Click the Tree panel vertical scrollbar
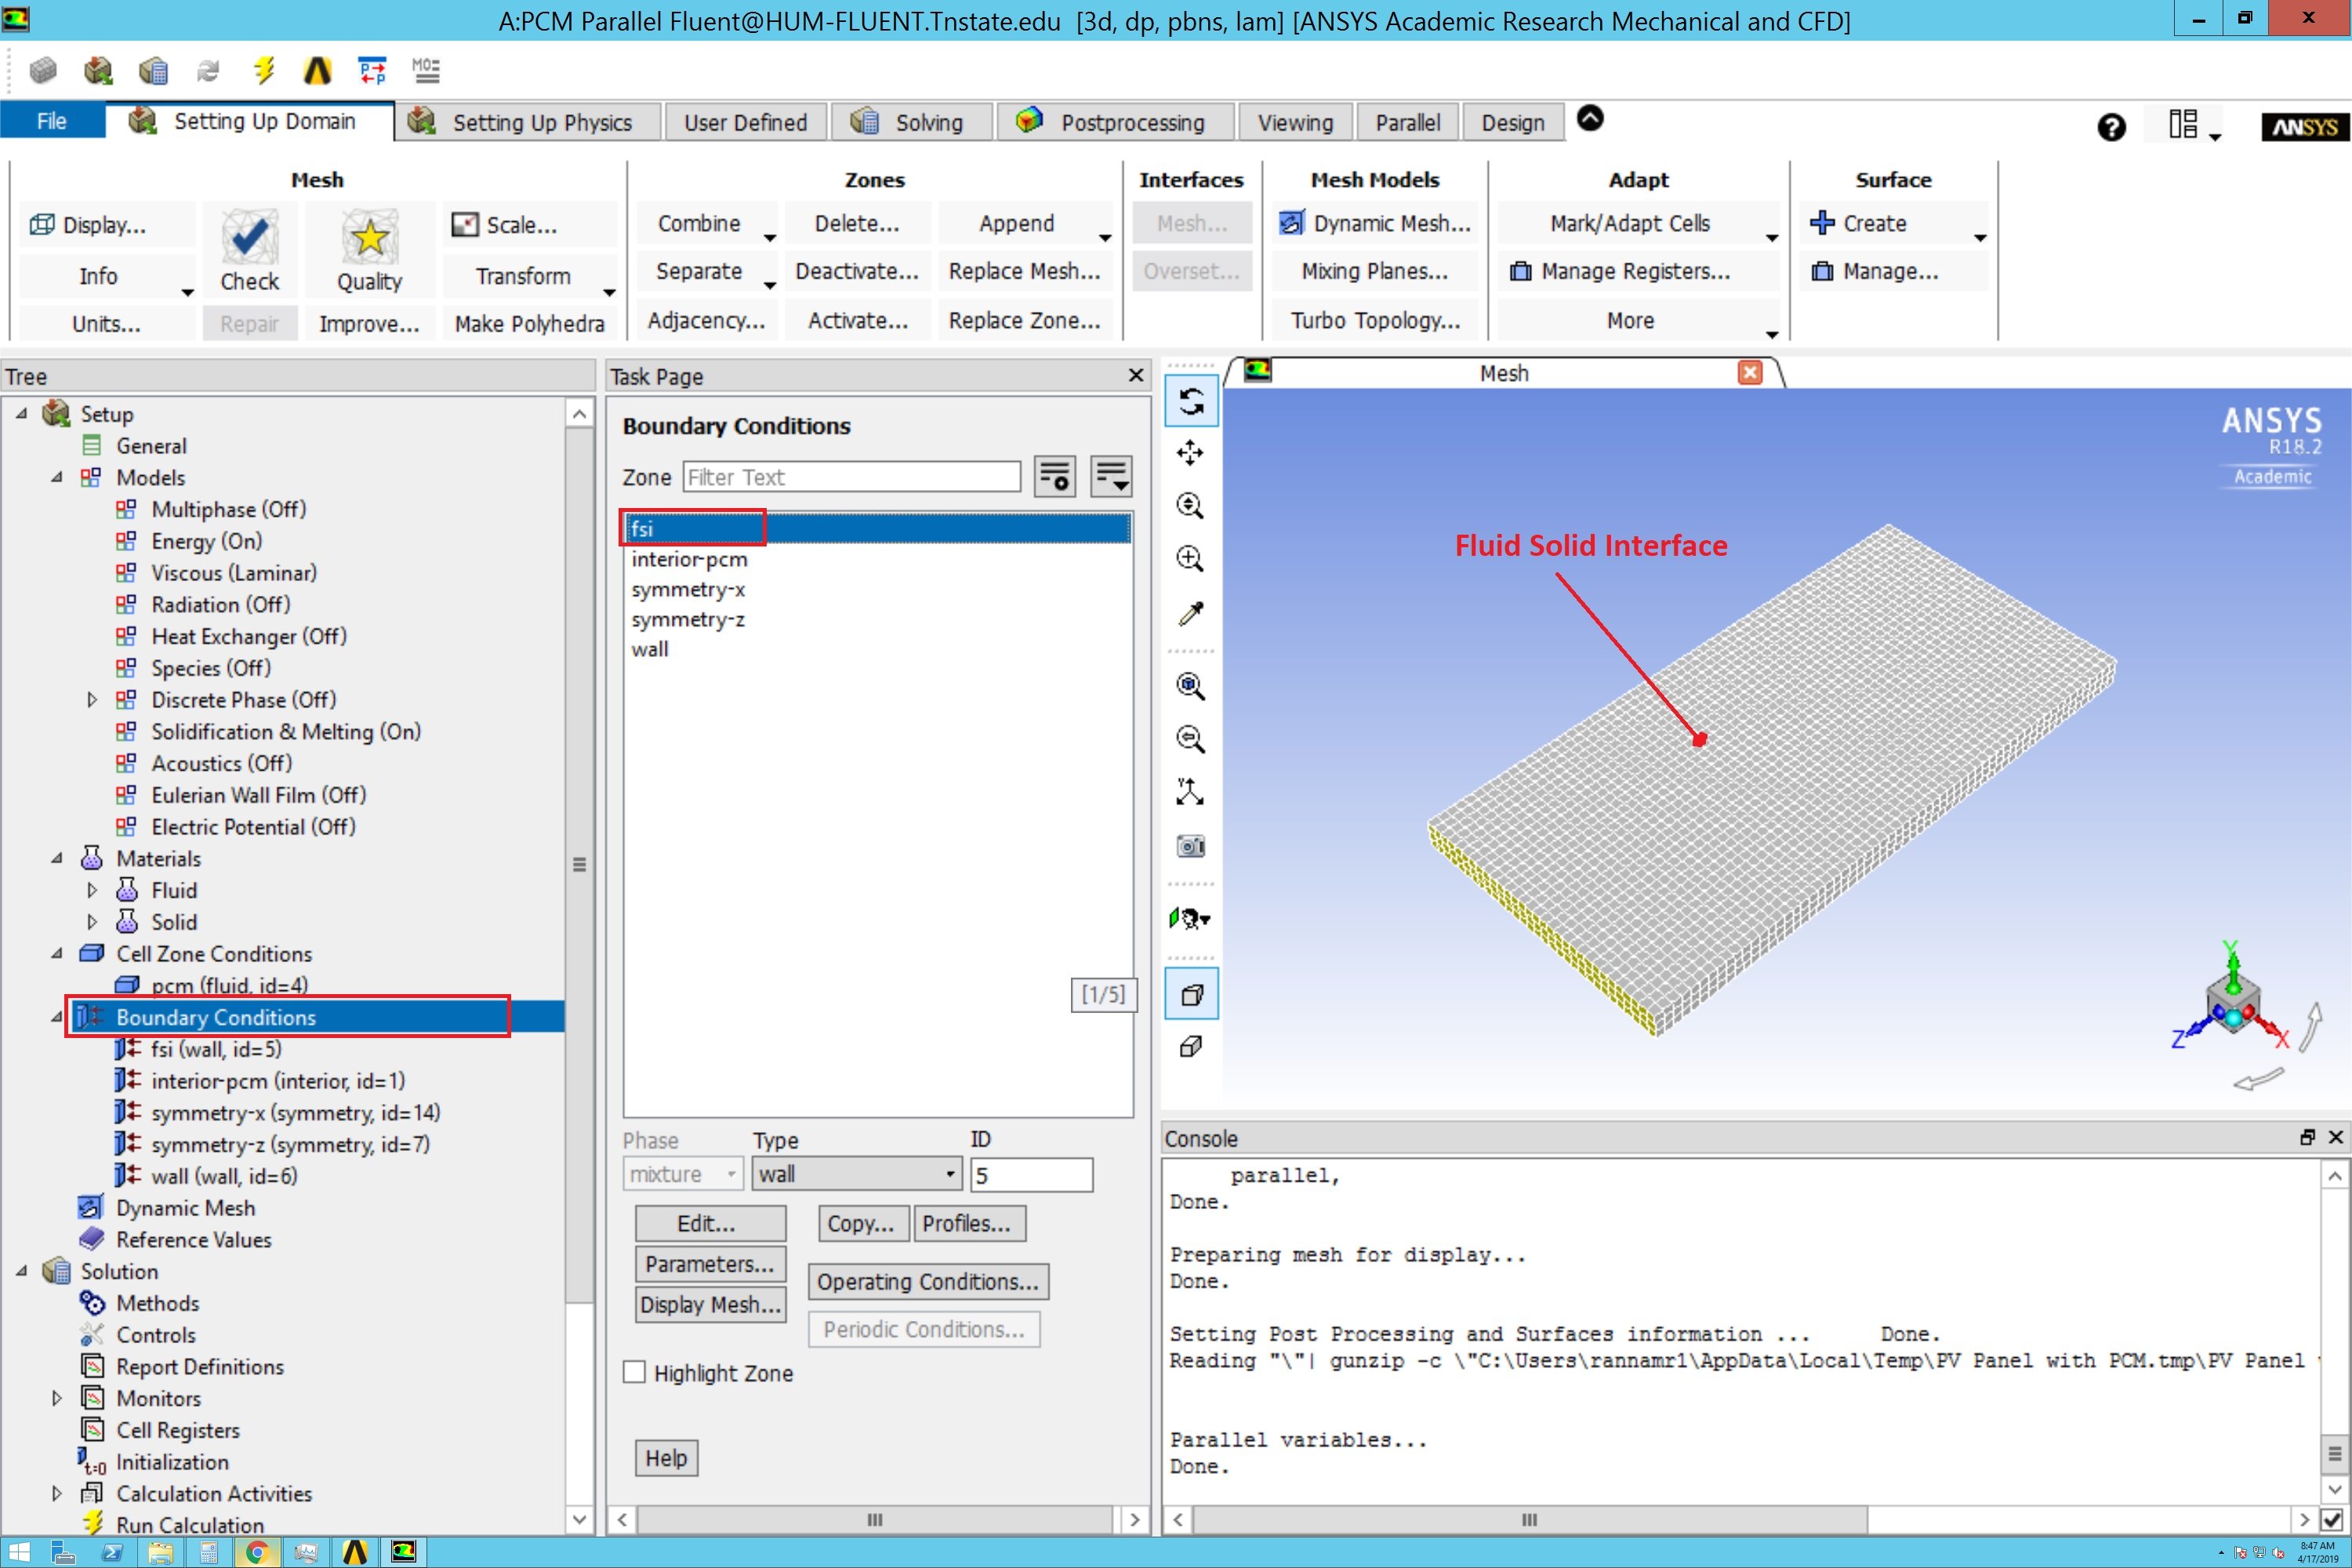The width and height of the screenshot is (2352, 1568). pyautogui.click(x=579, y=864)
